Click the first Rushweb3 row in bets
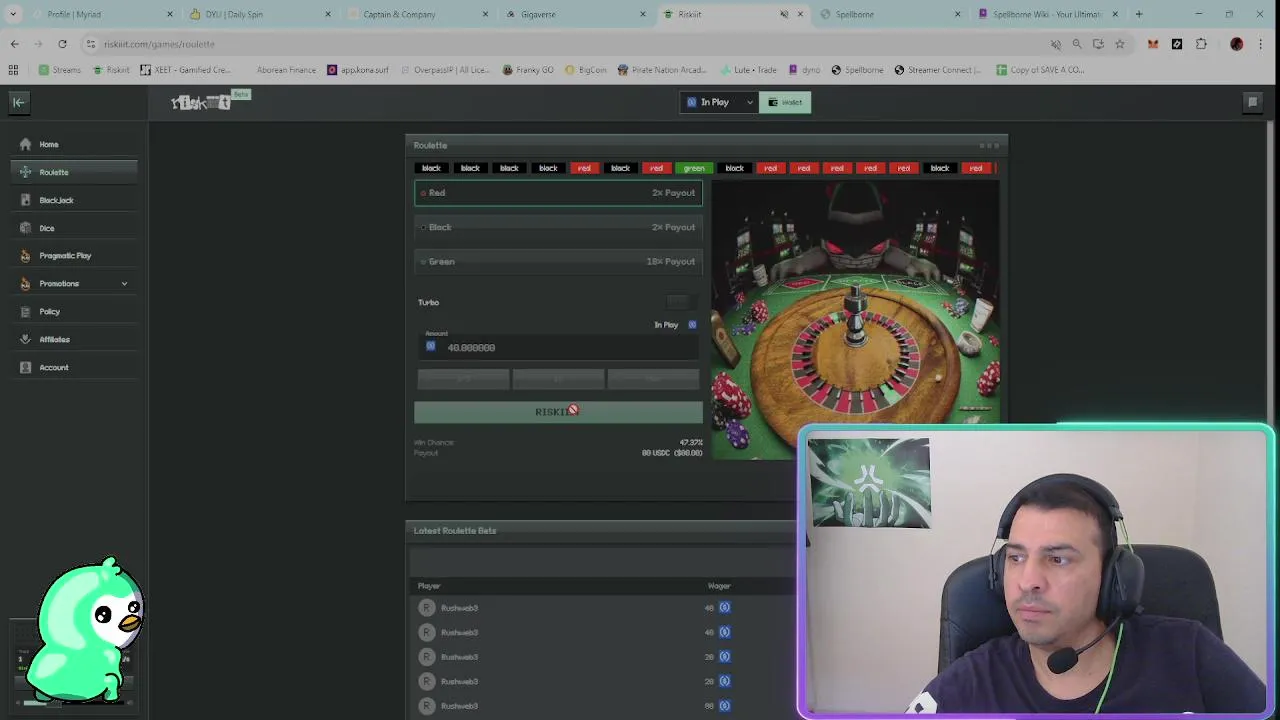Screen dimensions: 1280x720 pos(600,608)
